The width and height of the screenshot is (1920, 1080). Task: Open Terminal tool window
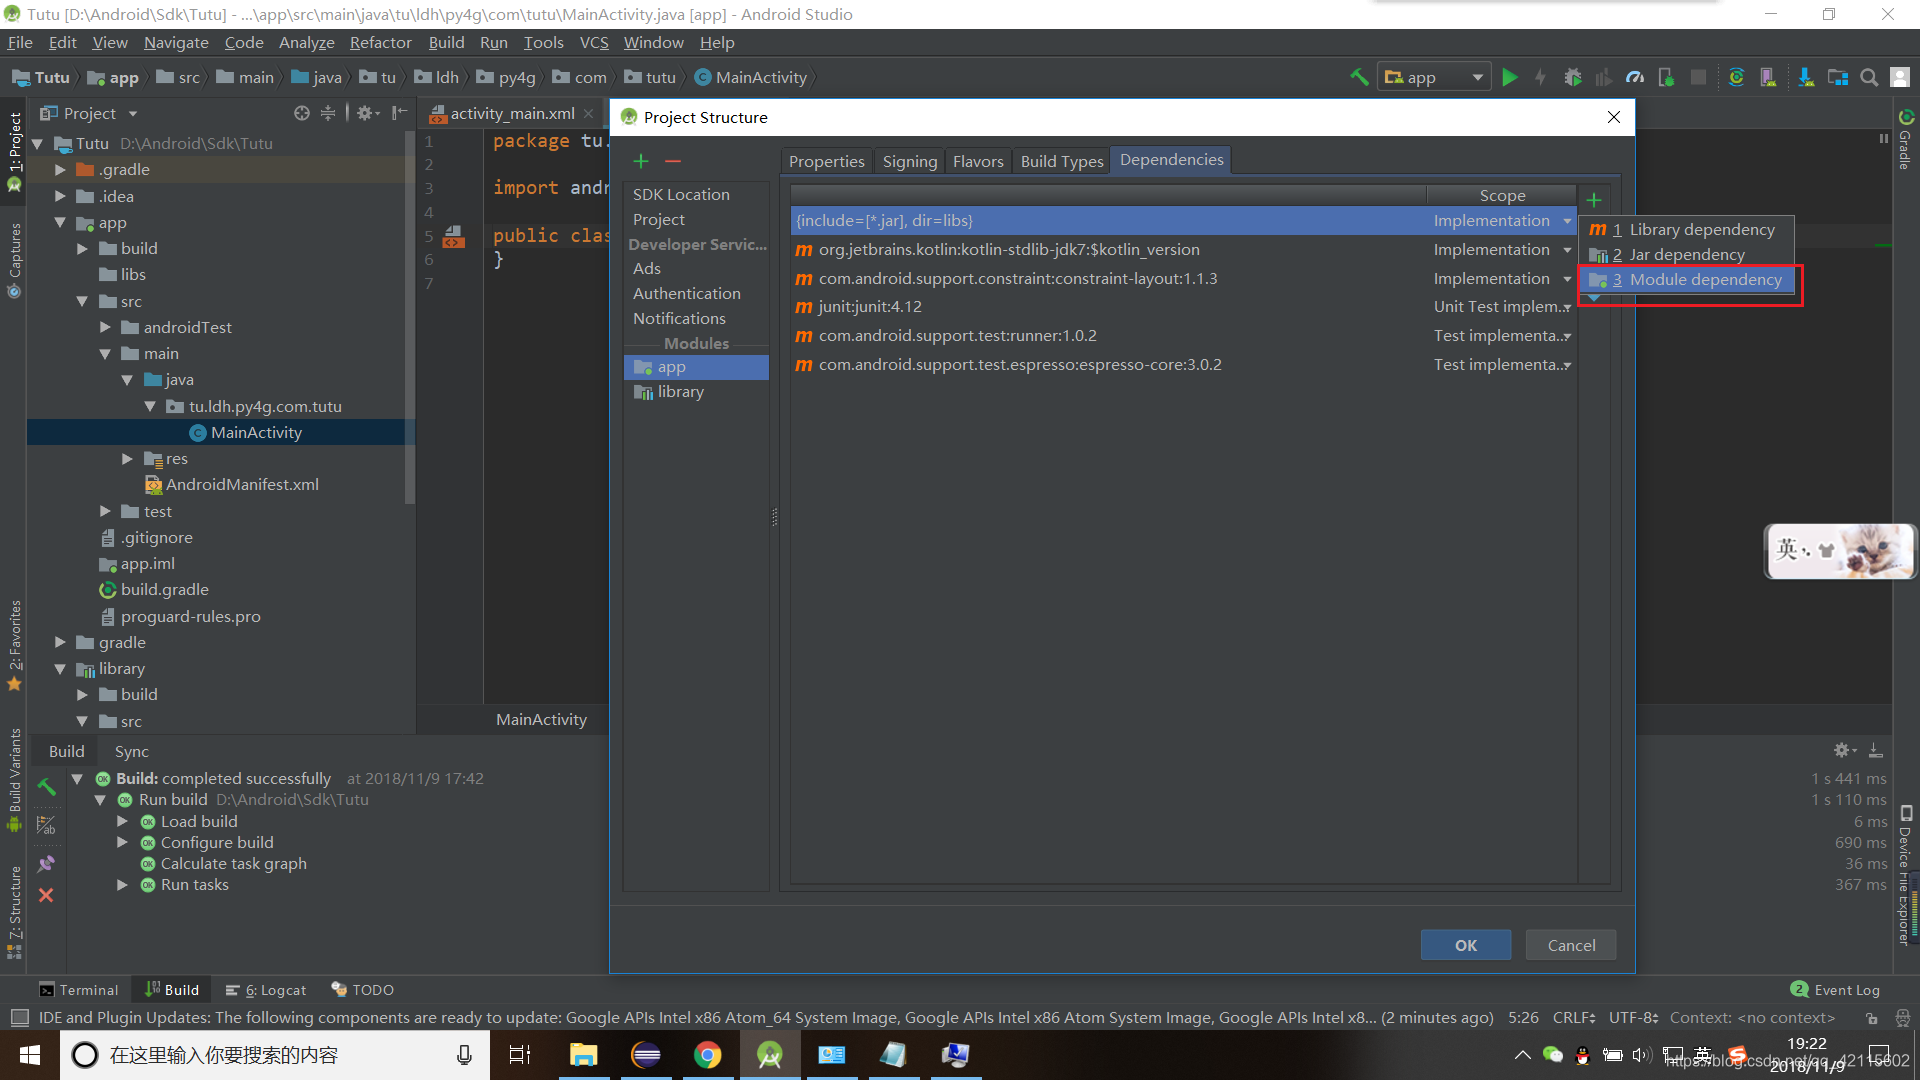(x=79, y=989)
